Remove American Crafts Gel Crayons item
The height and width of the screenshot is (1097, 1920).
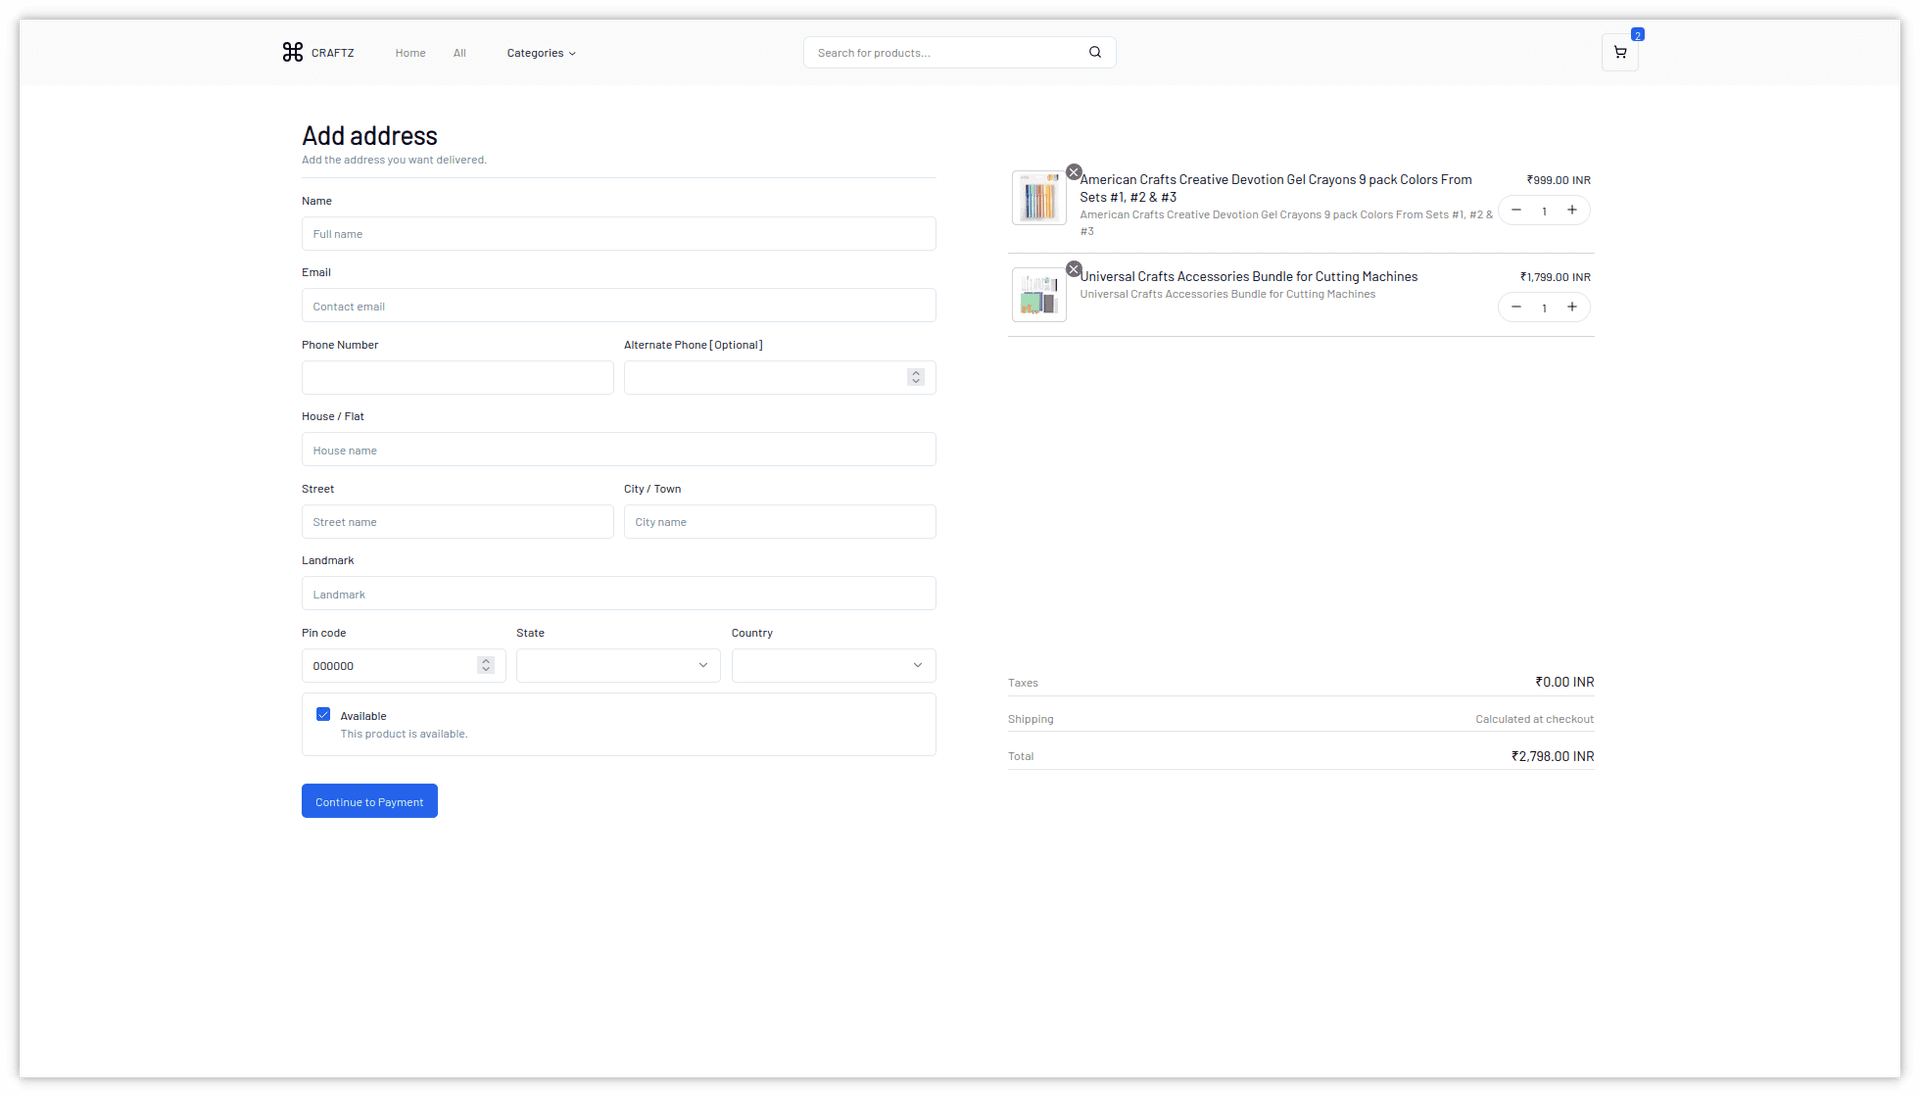coord(1073,172)
